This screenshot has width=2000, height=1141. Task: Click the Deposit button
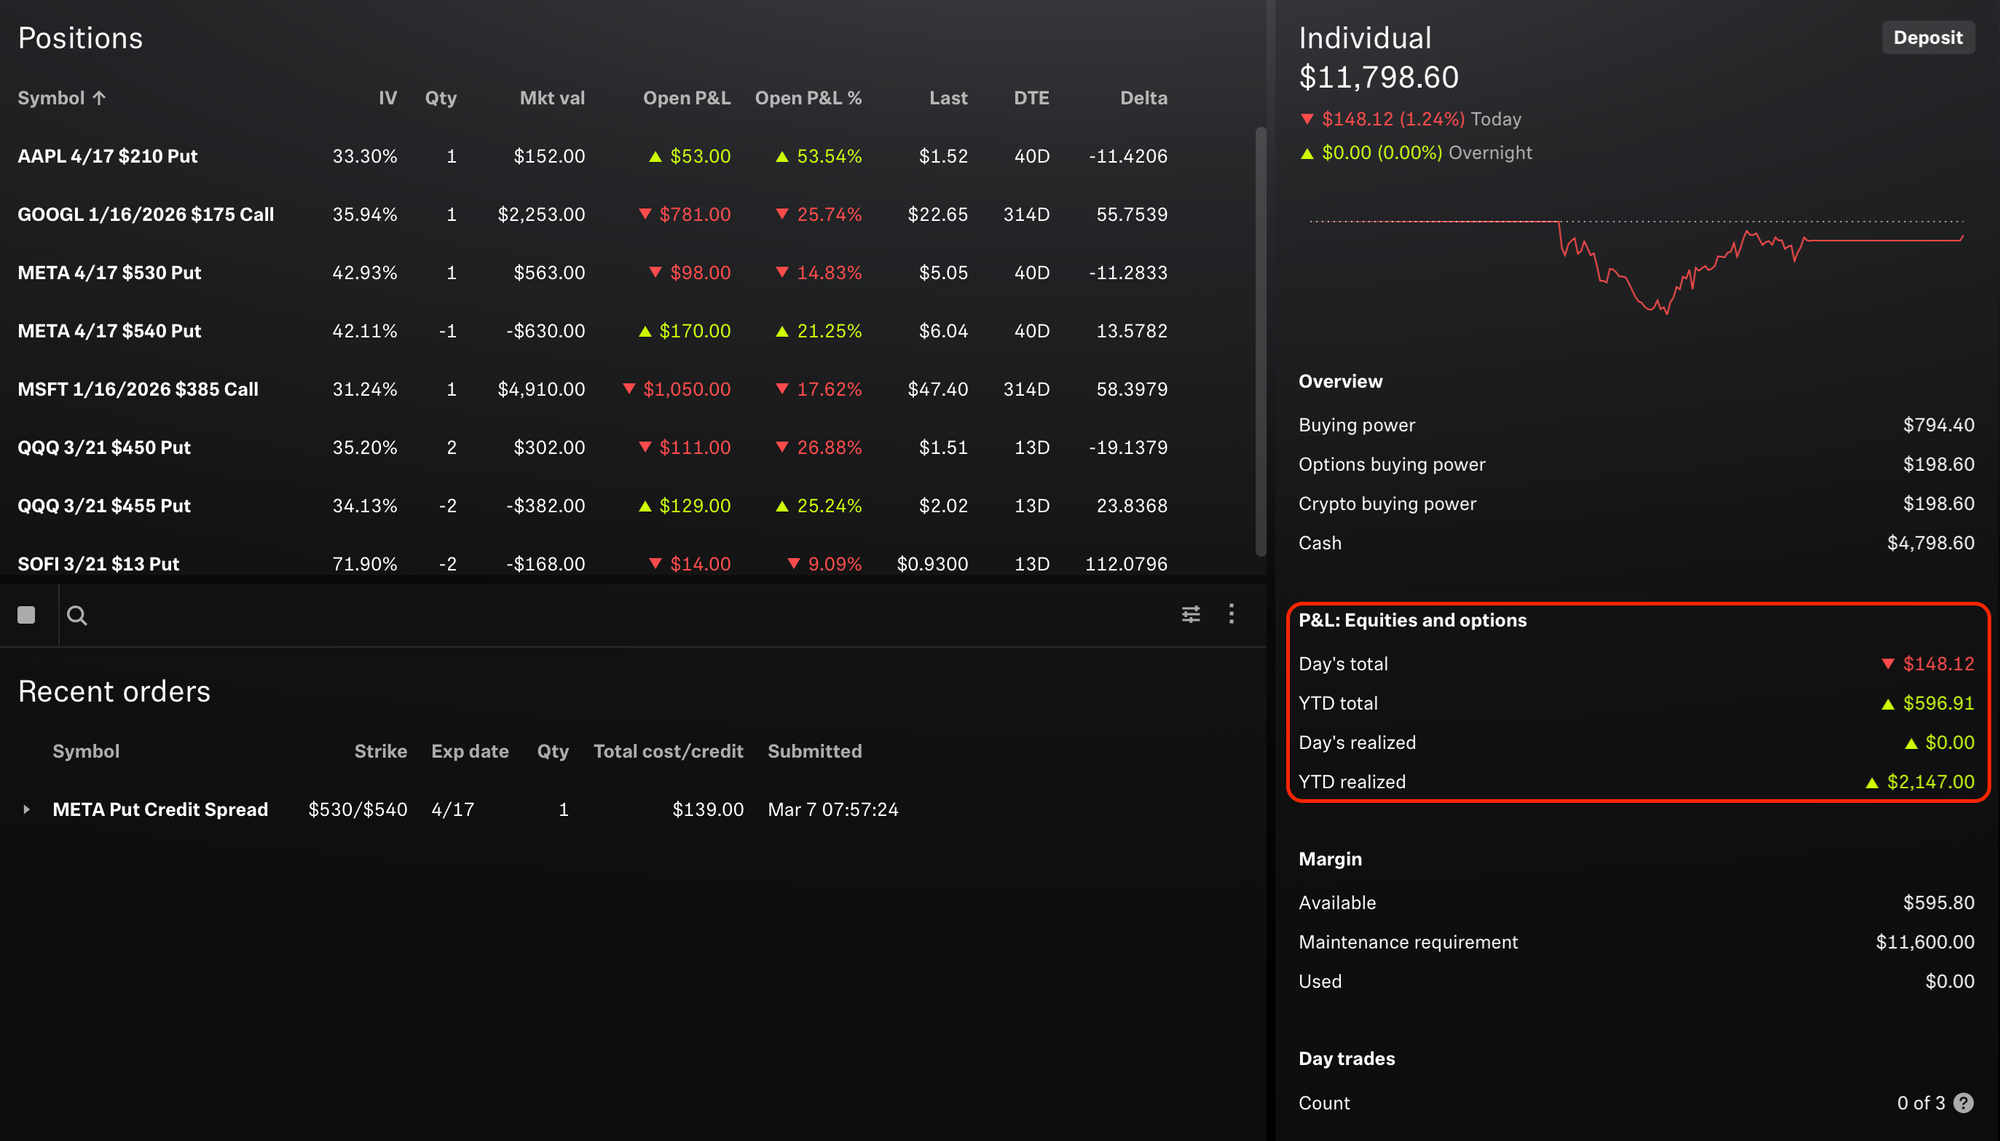(1928, 38)
